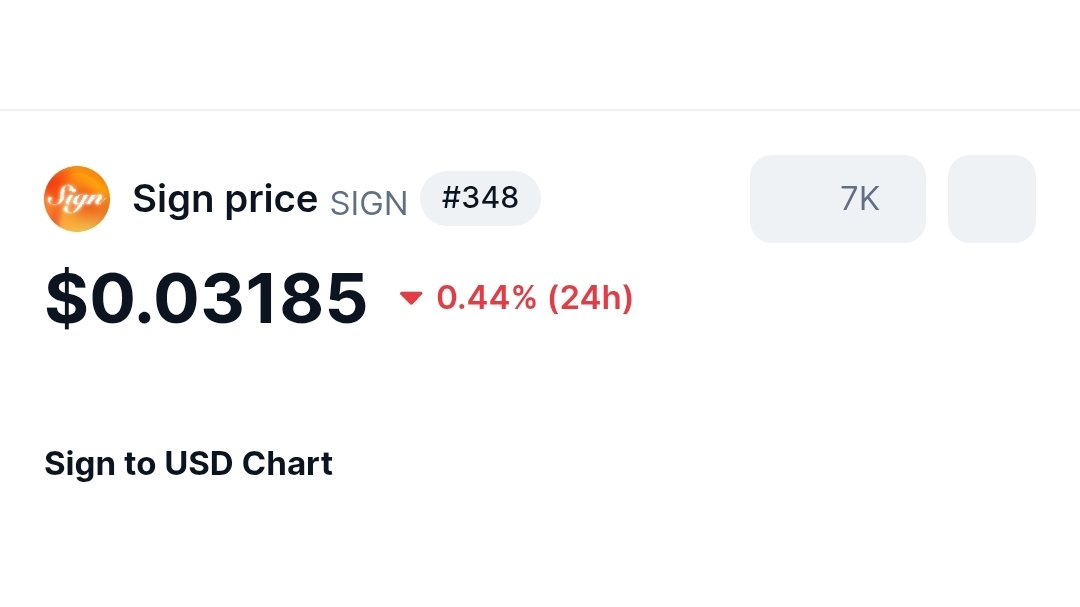Click the "Sign to USD Chart" heading

pos(188,464)
